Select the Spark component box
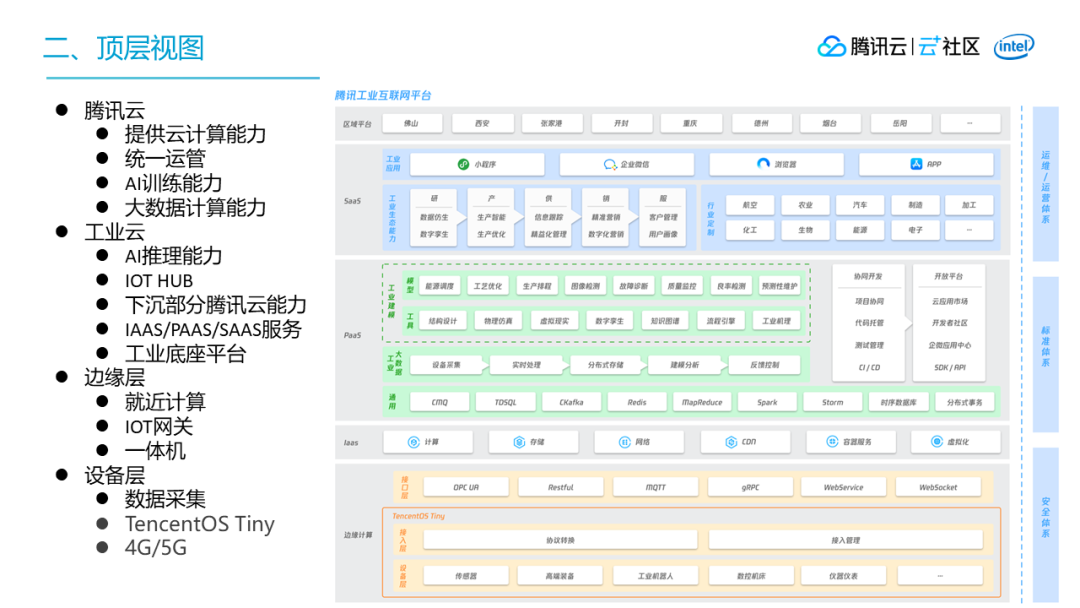This screenshot has height=608, width=1080. coord(767,402)
